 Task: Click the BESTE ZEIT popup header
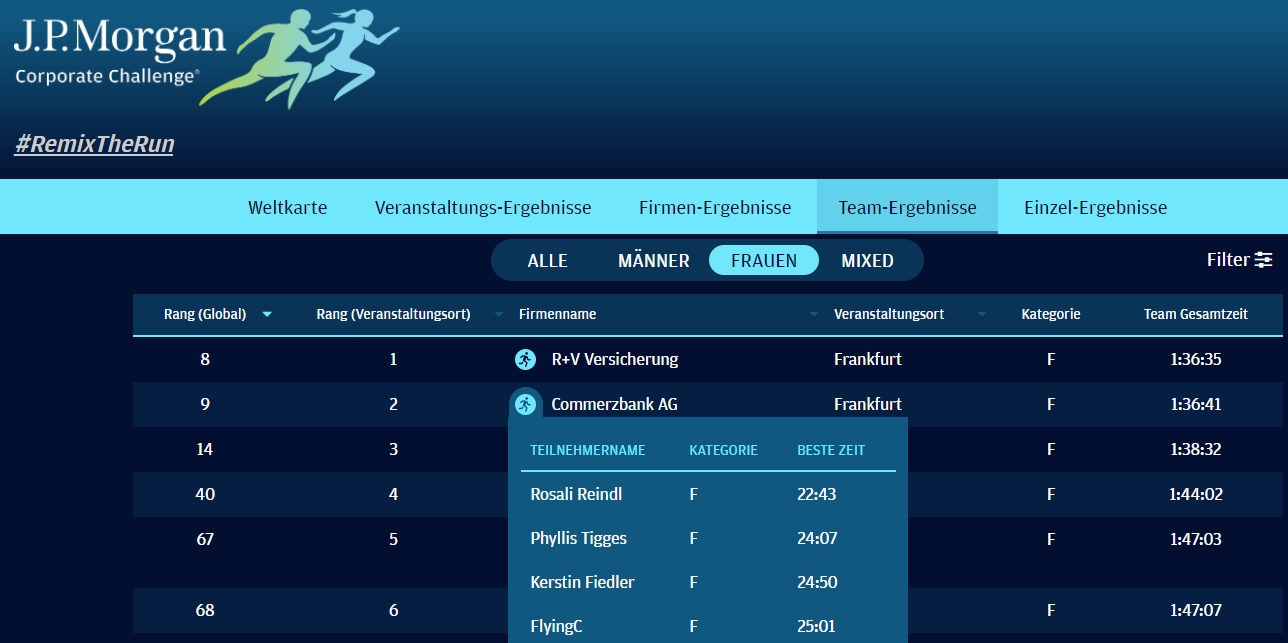pyautogui.click(x=831, y=450)
